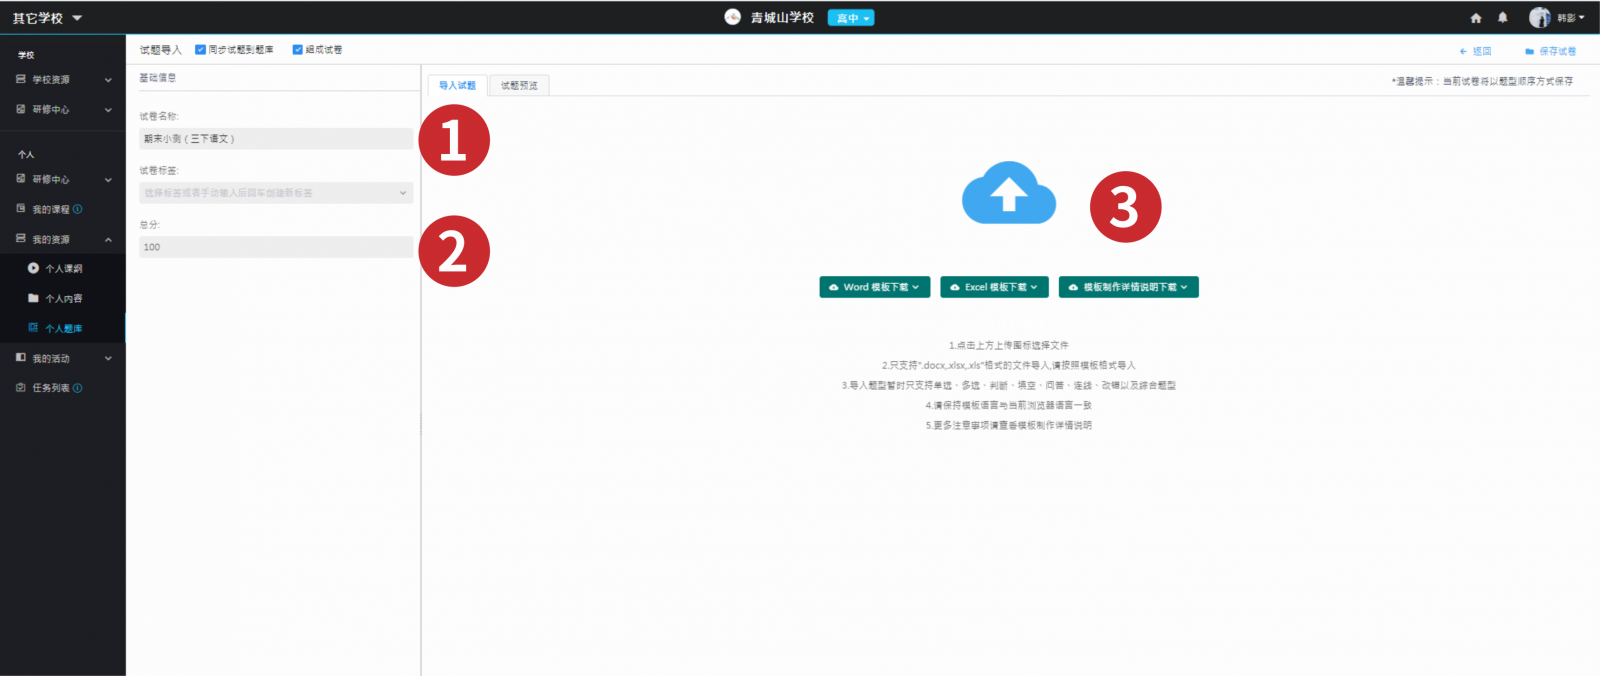Viewport: 1600px width, 676px height.
Task: Expand the Word 模板下载 dropdown
Action: [x=875, y=287]
